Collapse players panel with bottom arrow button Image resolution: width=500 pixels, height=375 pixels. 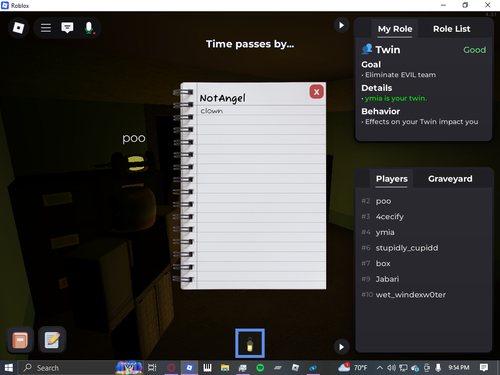point(341,347)
